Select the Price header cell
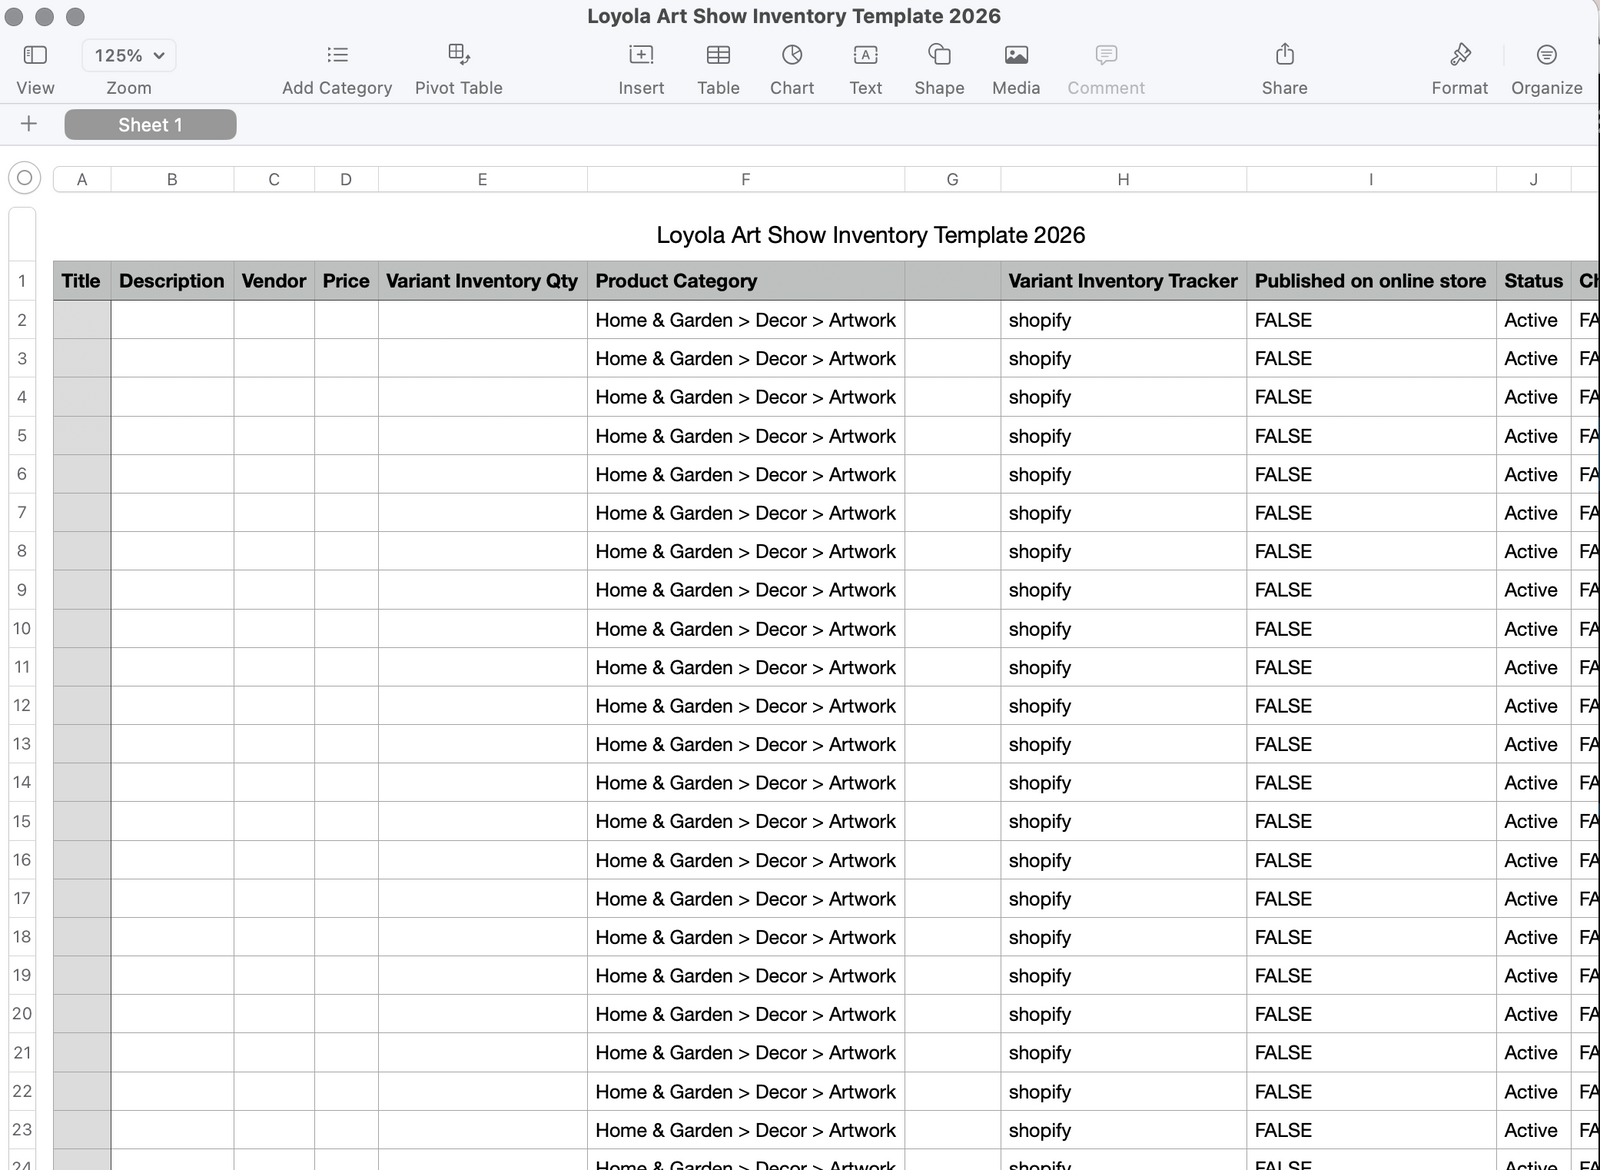This screenshot has height=1170, width=1600. [x=346, y=281]
